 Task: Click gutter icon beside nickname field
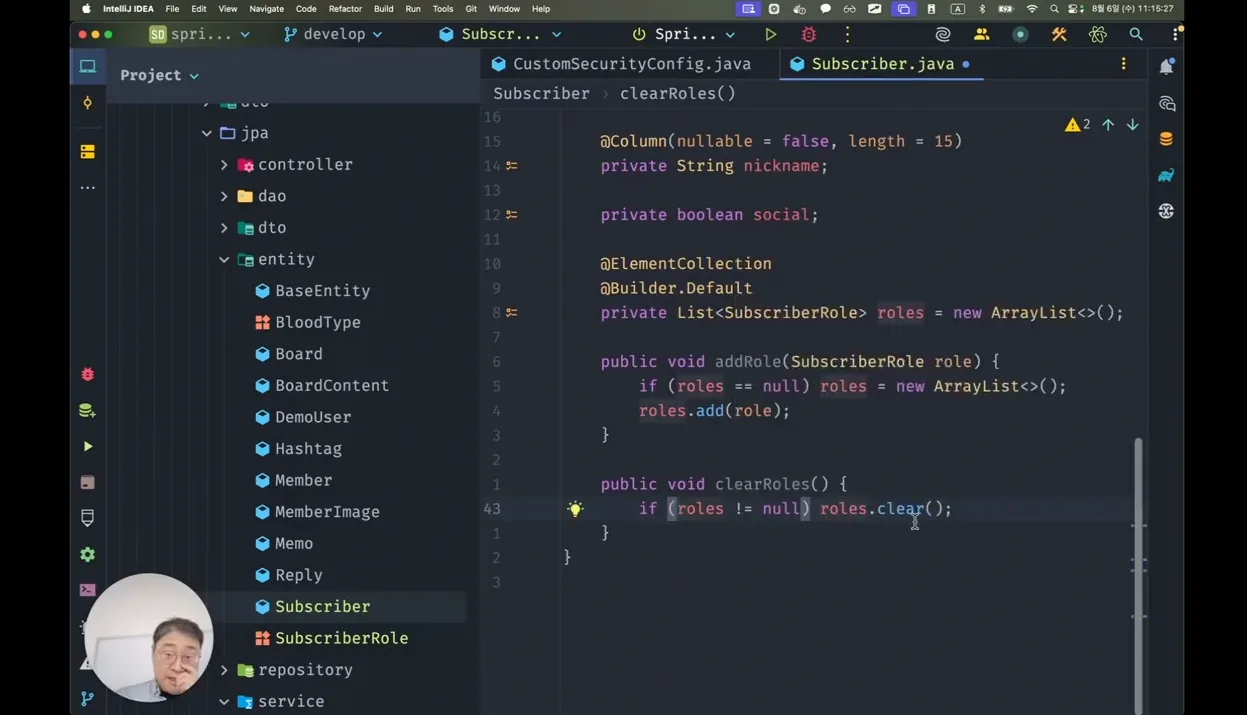point(511,166)
